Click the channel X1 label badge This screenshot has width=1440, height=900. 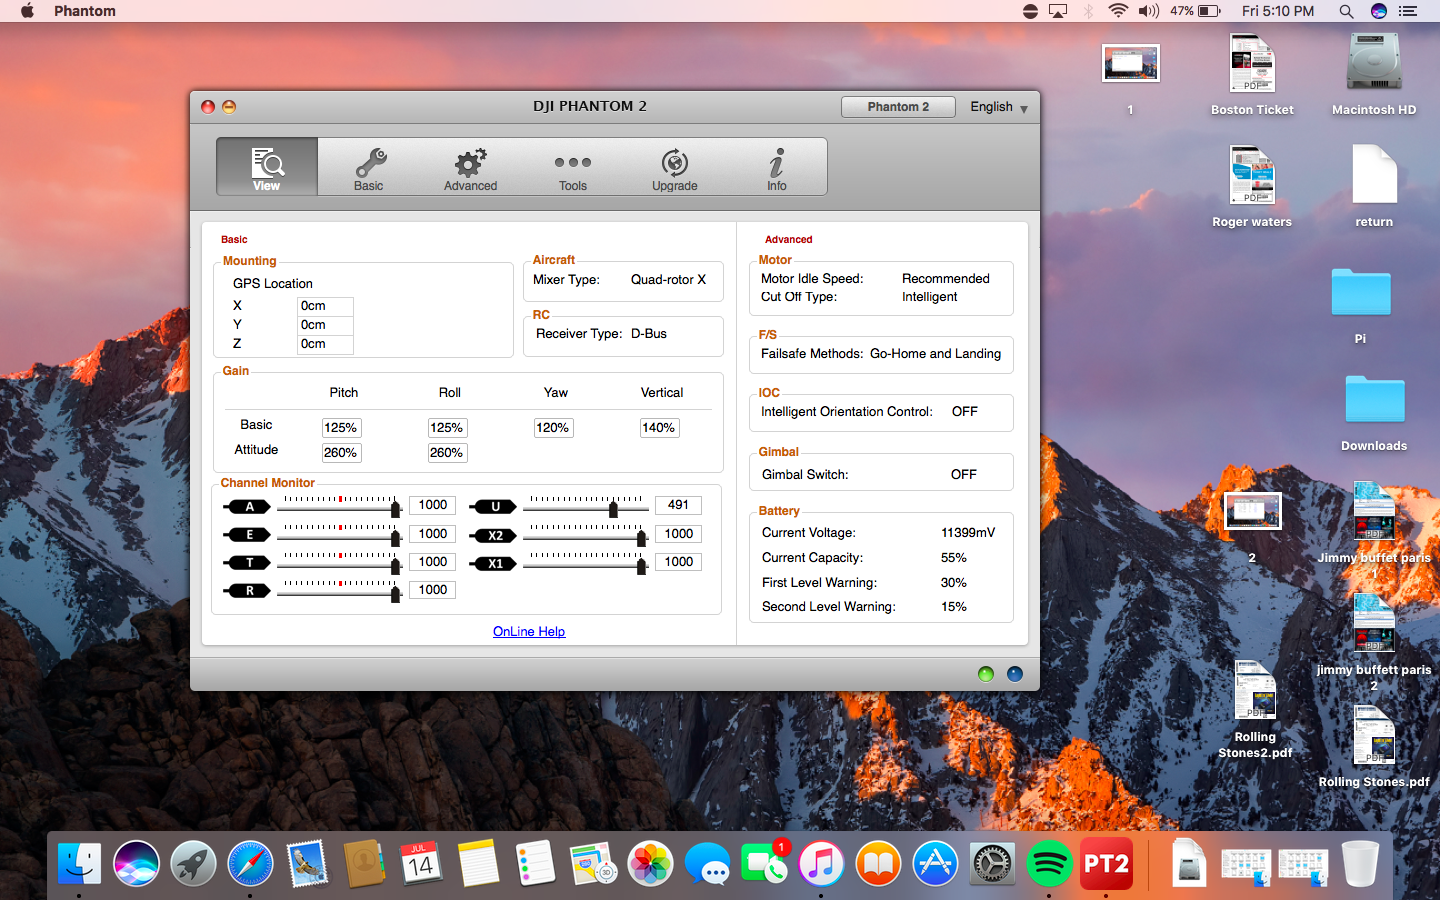point(495,564)
